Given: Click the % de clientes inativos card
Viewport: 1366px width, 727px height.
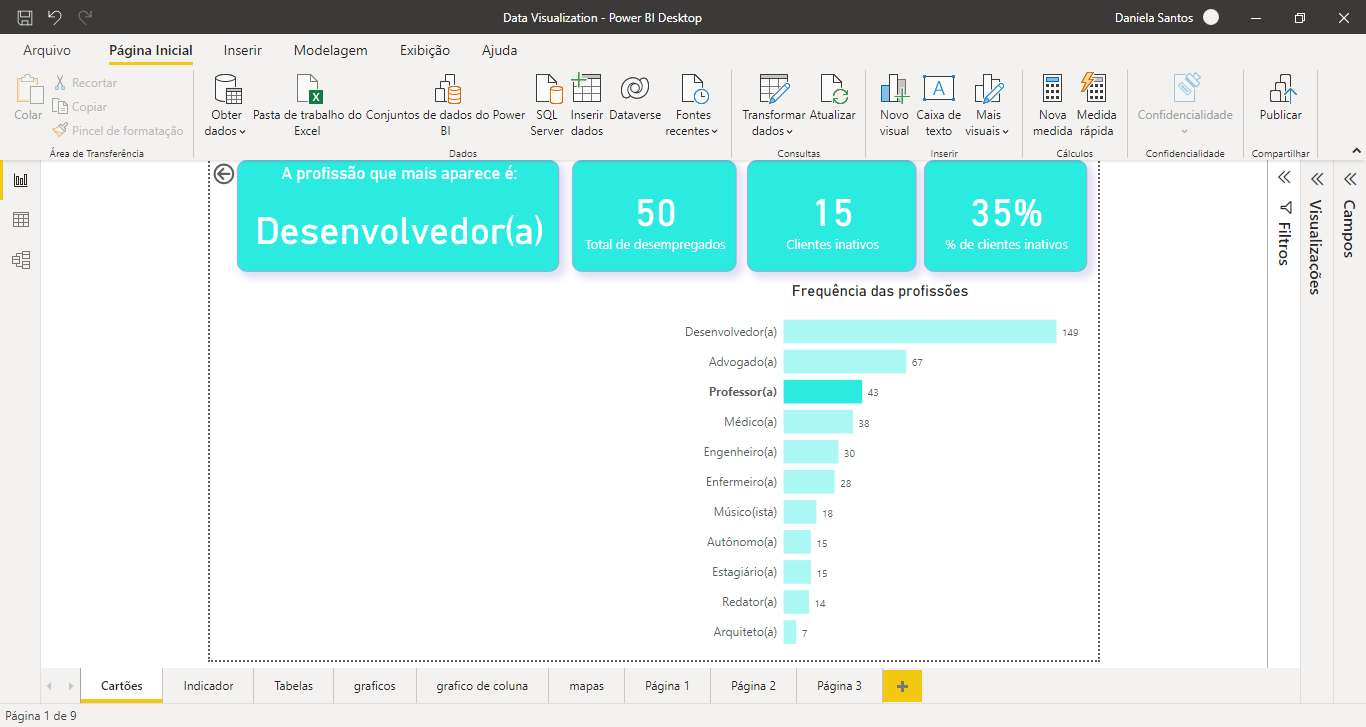Looking at the screenshot, I should pyautogui.click(x=1006, y=216).
